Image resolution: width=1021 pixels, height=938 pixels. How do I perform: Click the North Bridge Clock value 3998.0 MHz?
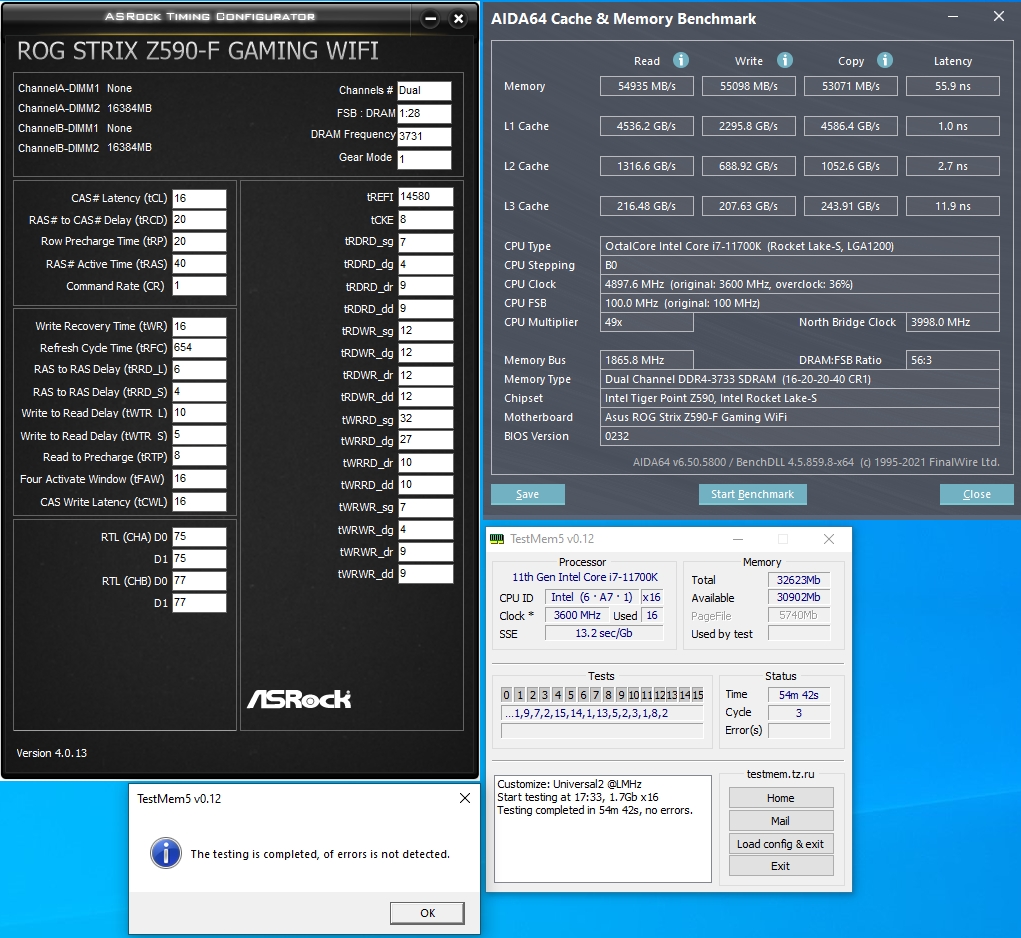(953, 322)
